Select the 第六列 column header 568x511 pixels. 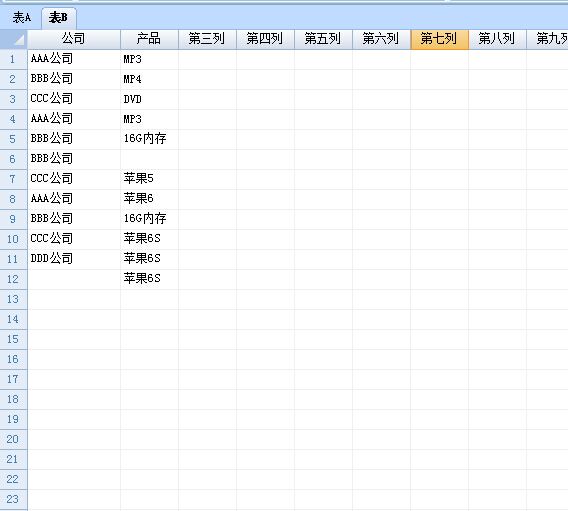point(381,39)
